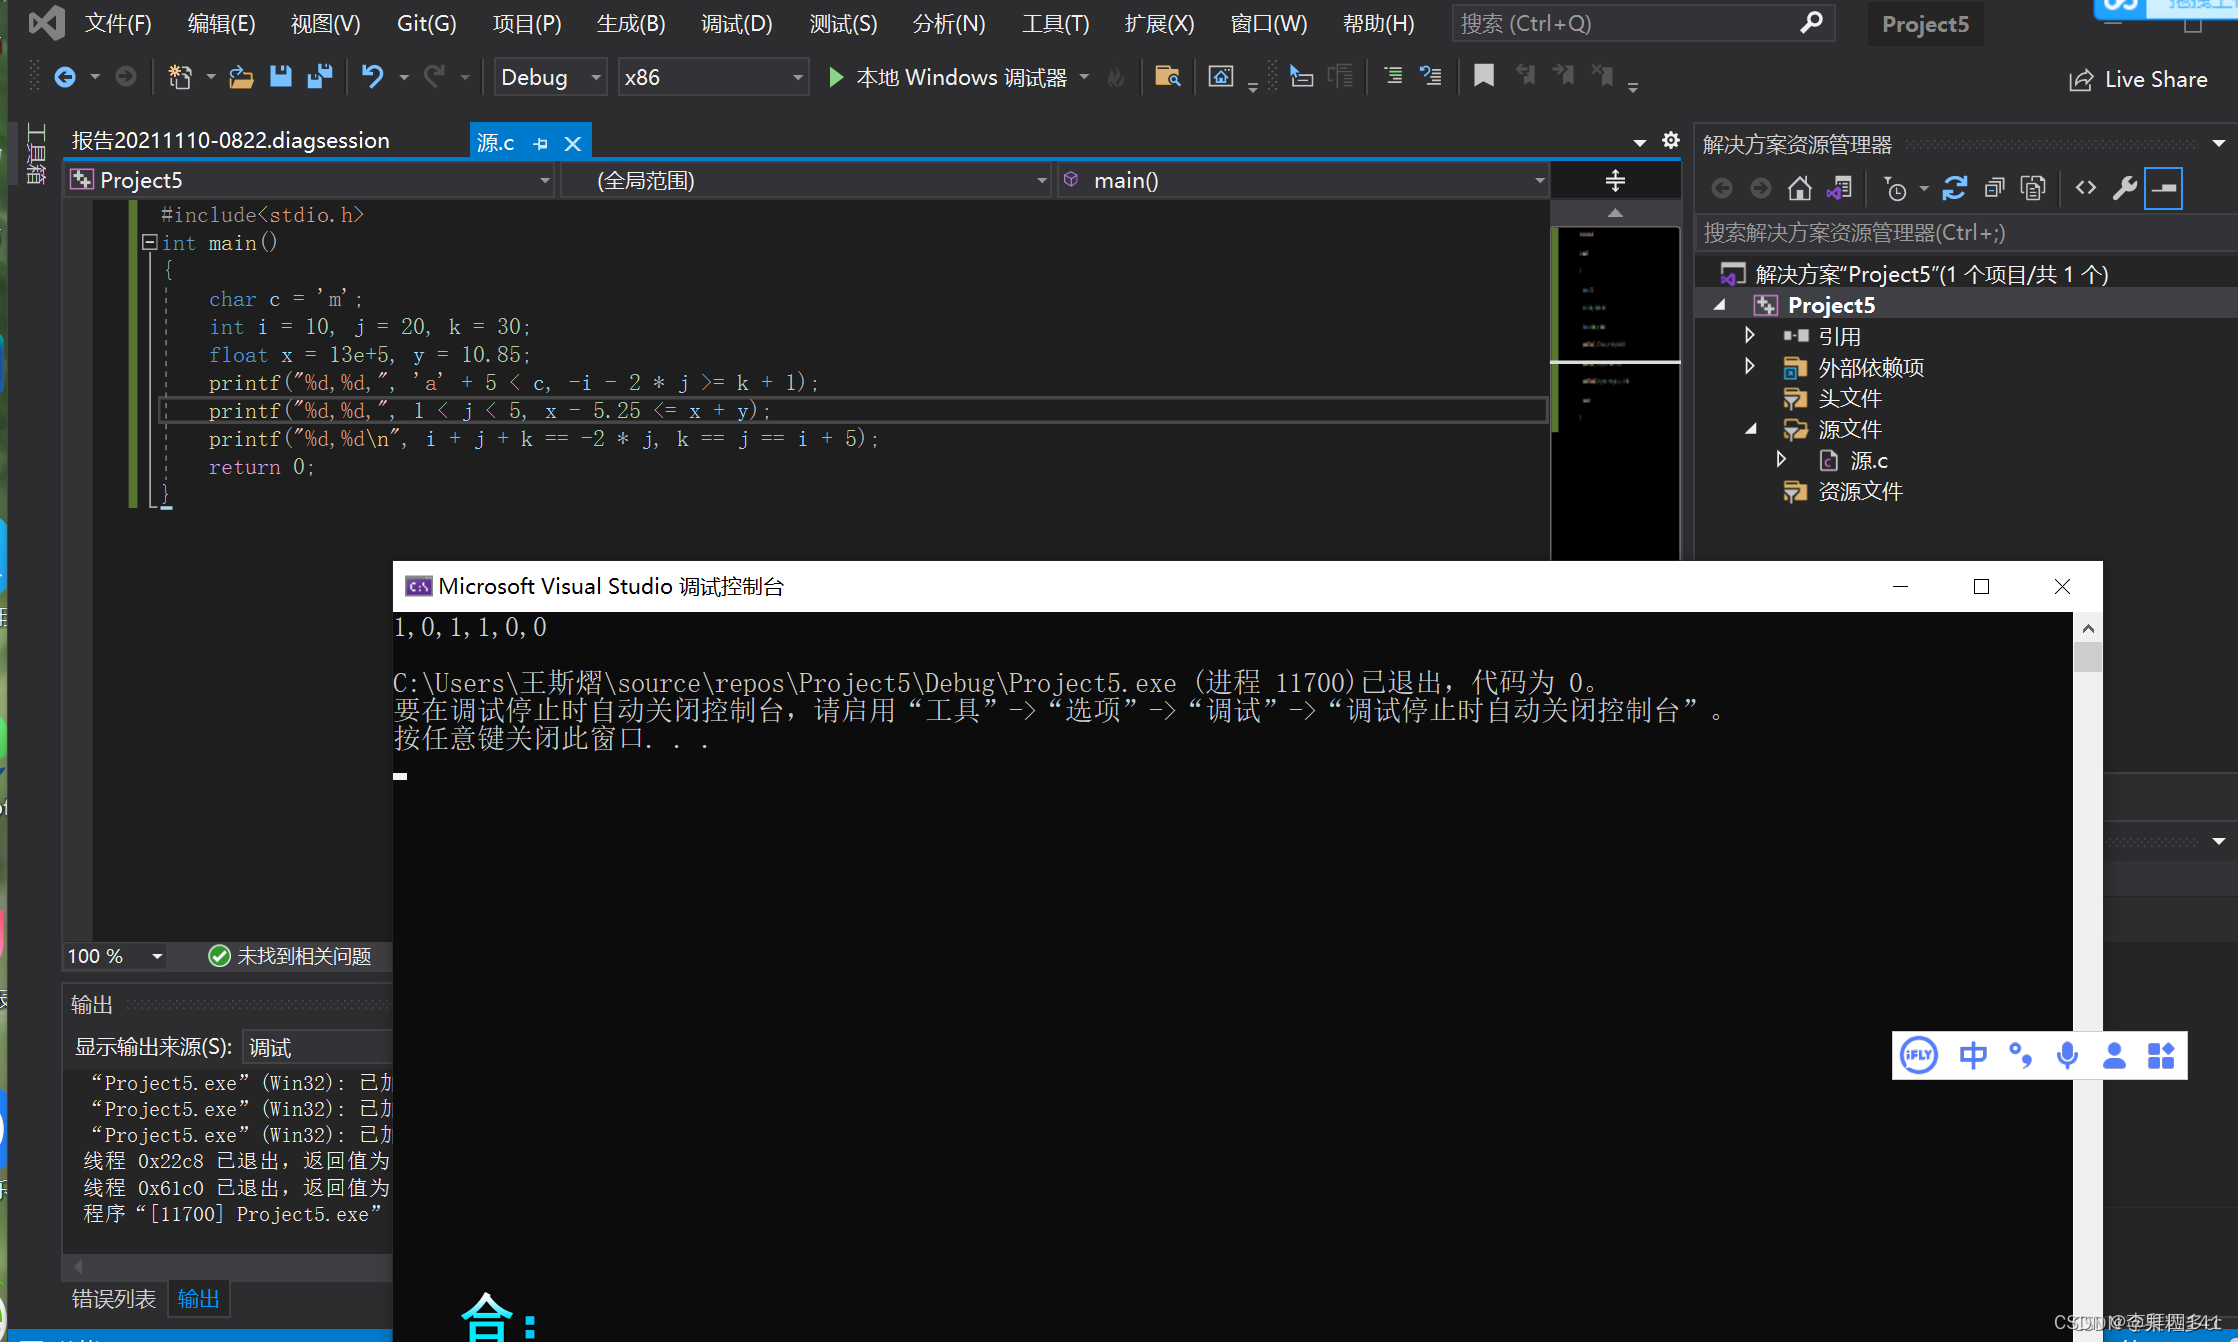
Task: Open the Project5 scope dropdown in editor
Action: coord(311,180)
